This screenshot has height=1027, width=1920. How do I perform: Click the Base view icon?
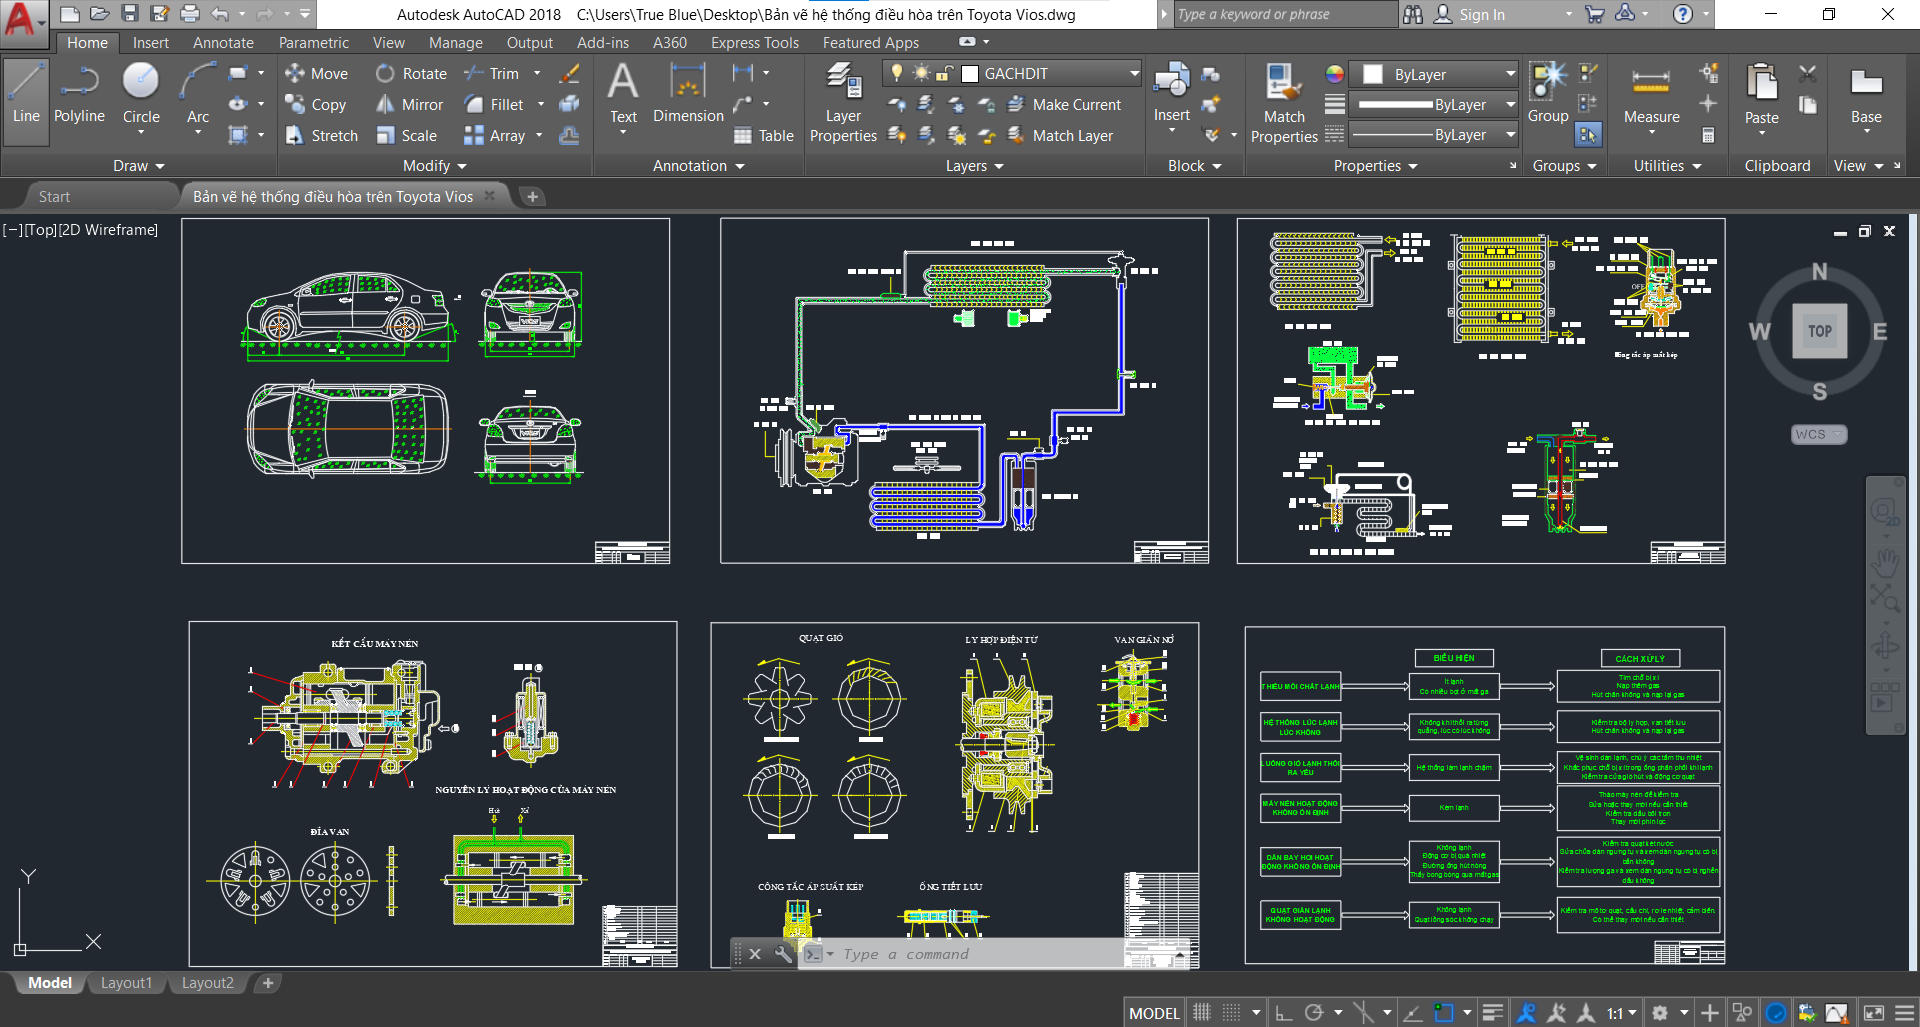tap(1866, 93)
